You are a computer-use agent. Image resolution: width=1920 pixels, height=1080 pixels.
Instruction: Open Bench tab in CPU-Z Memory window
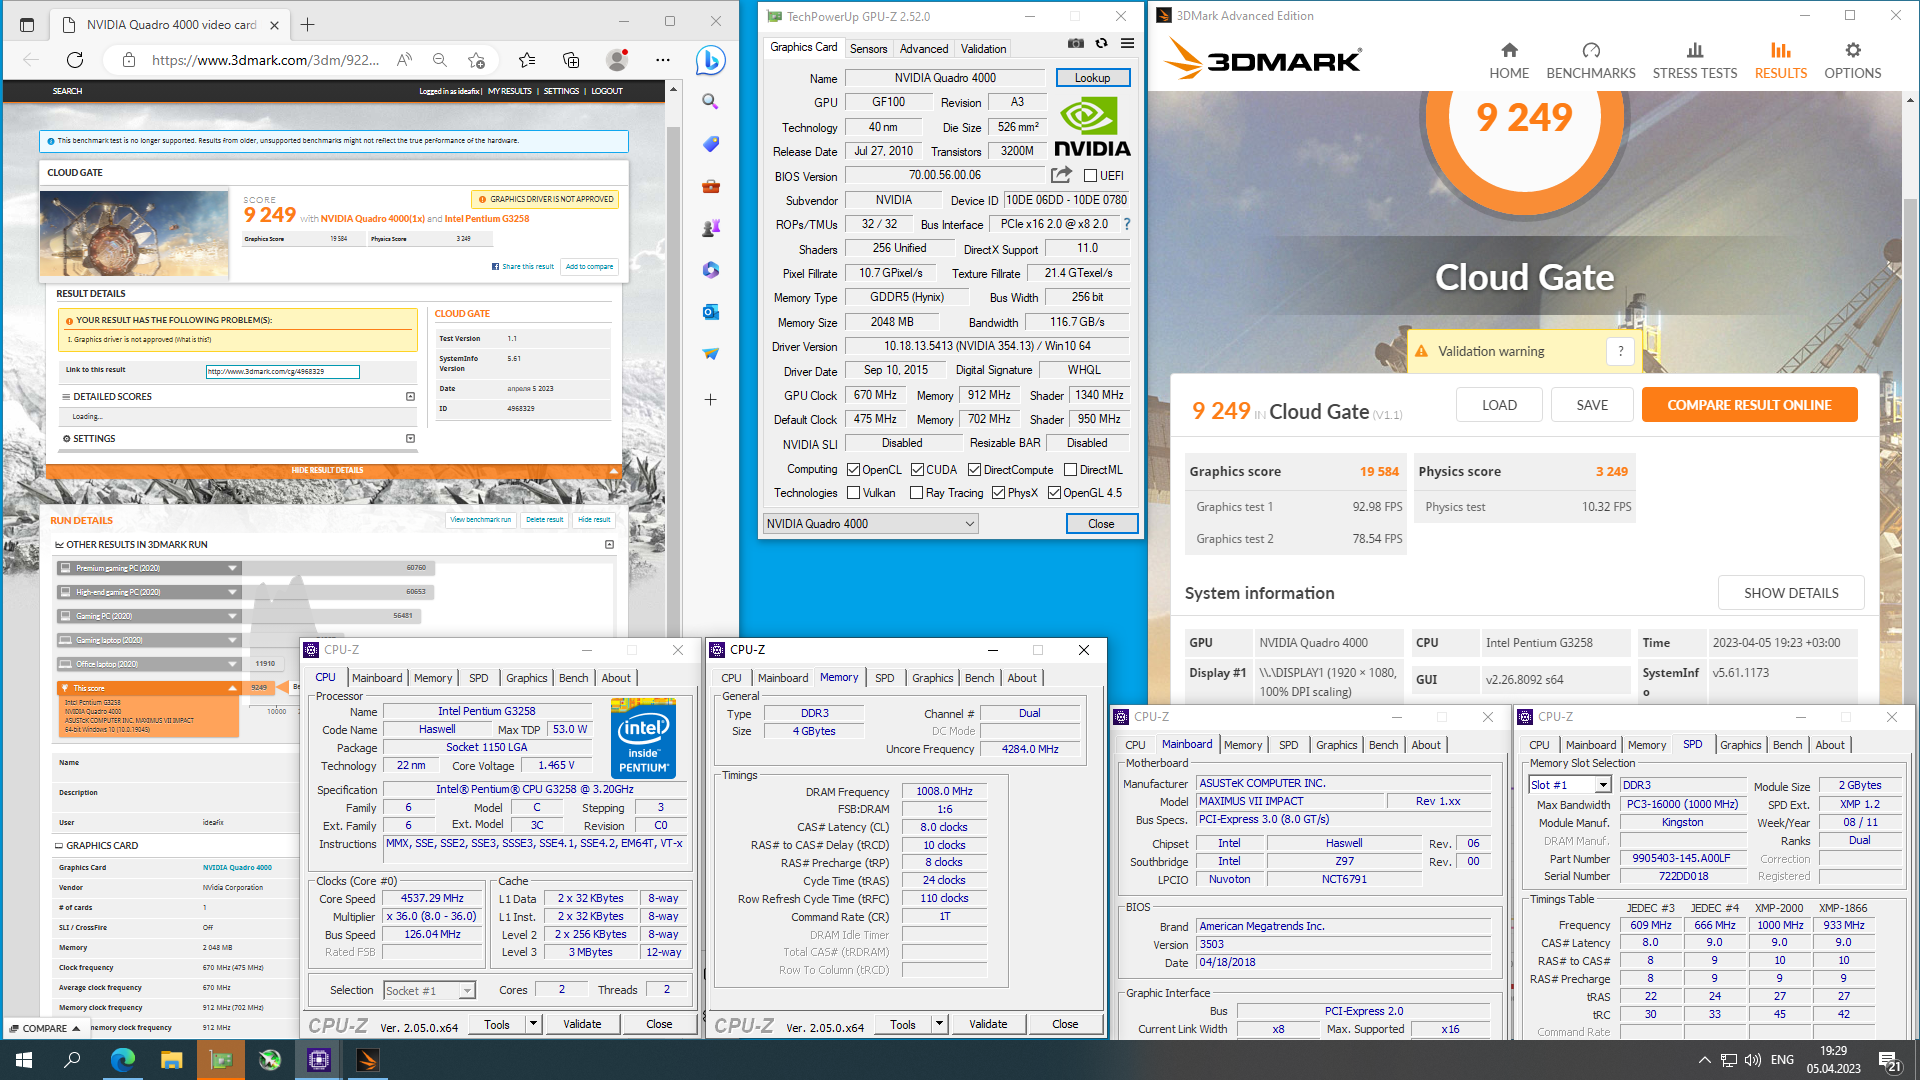pyautogui.click(x=979, y=678)
